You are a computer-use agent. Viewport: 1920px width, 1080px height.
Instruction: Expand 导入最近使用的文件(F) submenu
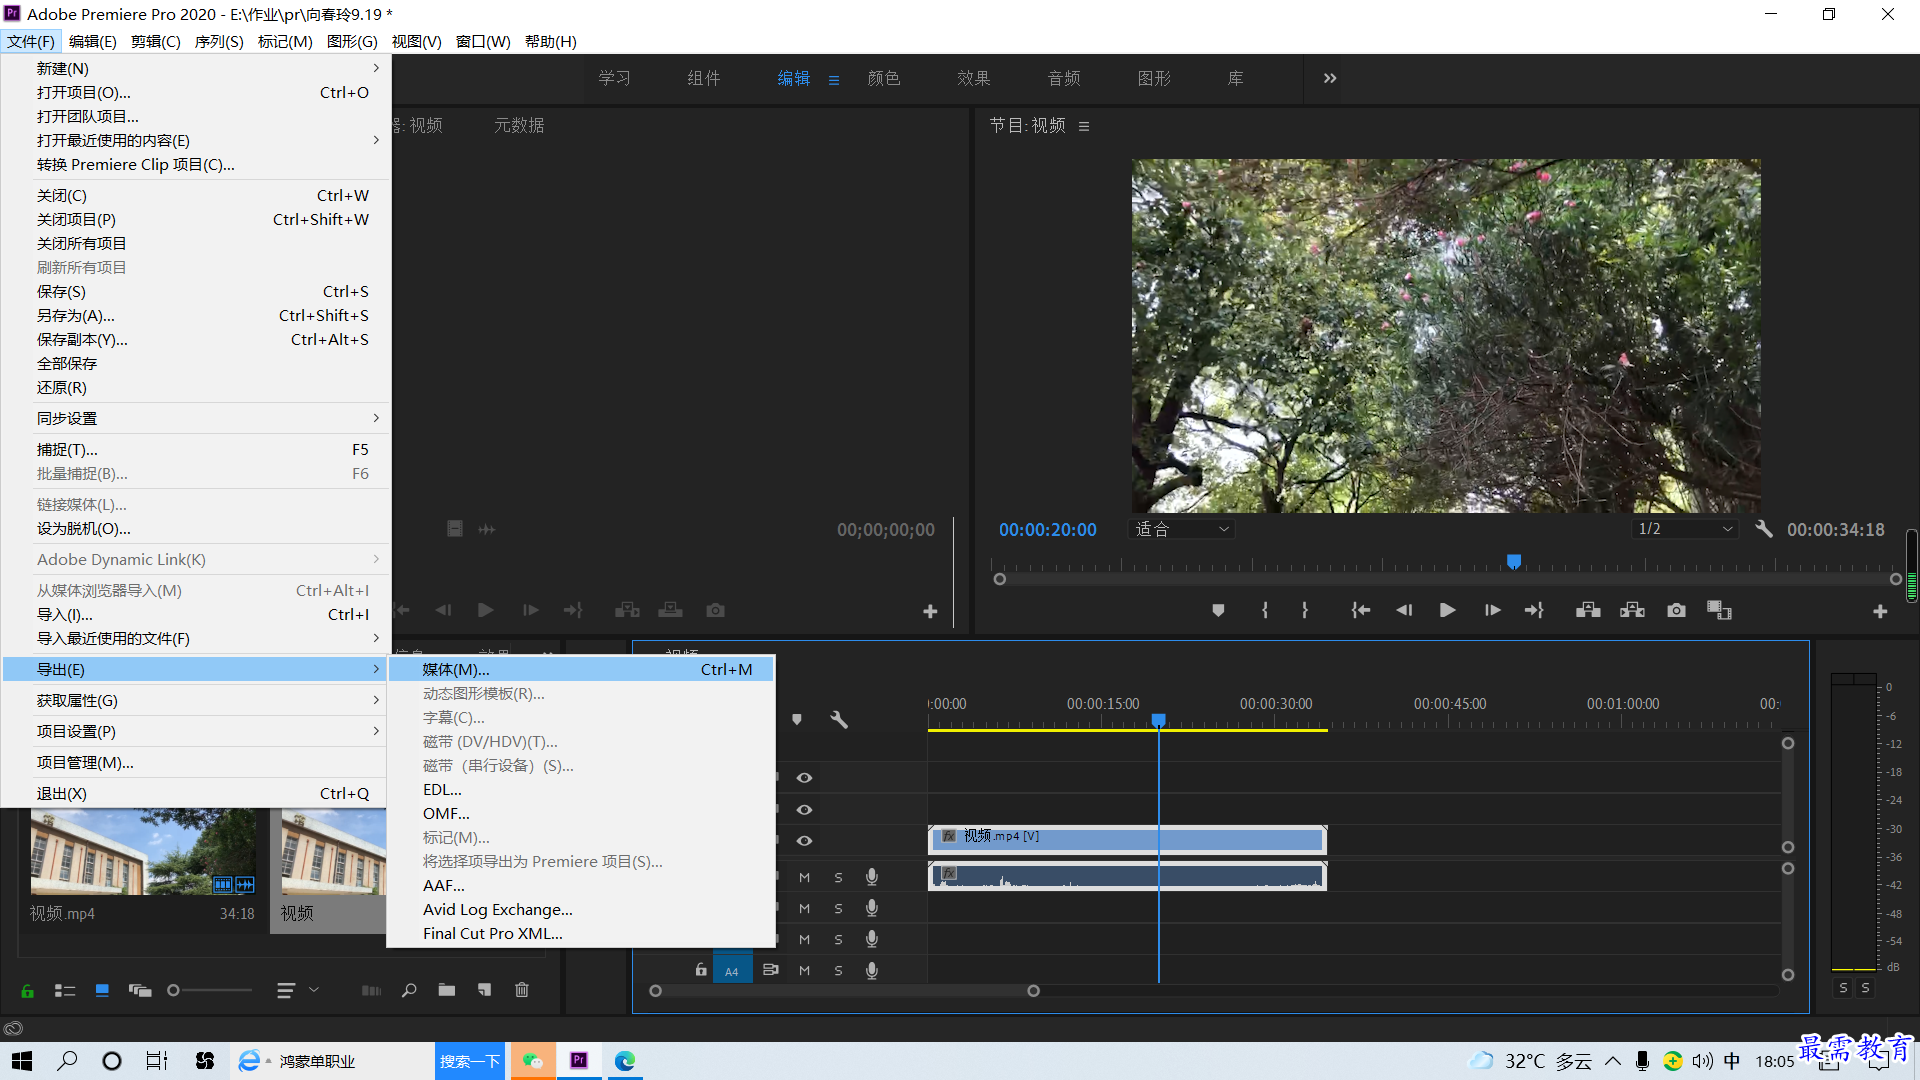click(x=196, y=638)
